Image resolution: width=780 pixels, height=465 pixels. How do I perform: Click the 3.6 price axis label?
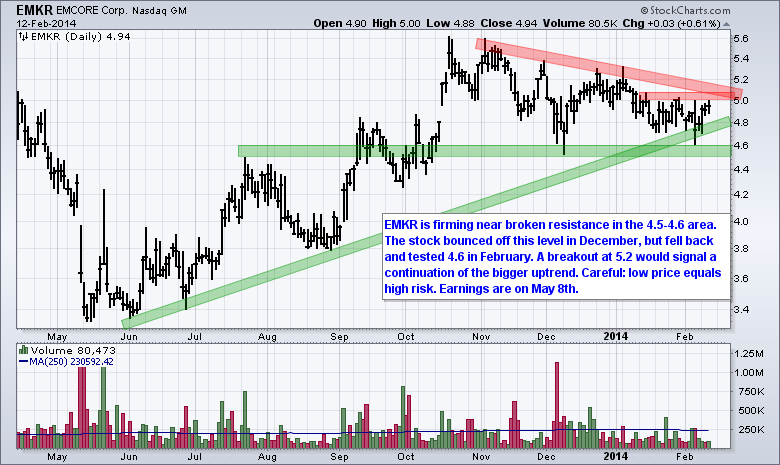[x=741, y=278]
